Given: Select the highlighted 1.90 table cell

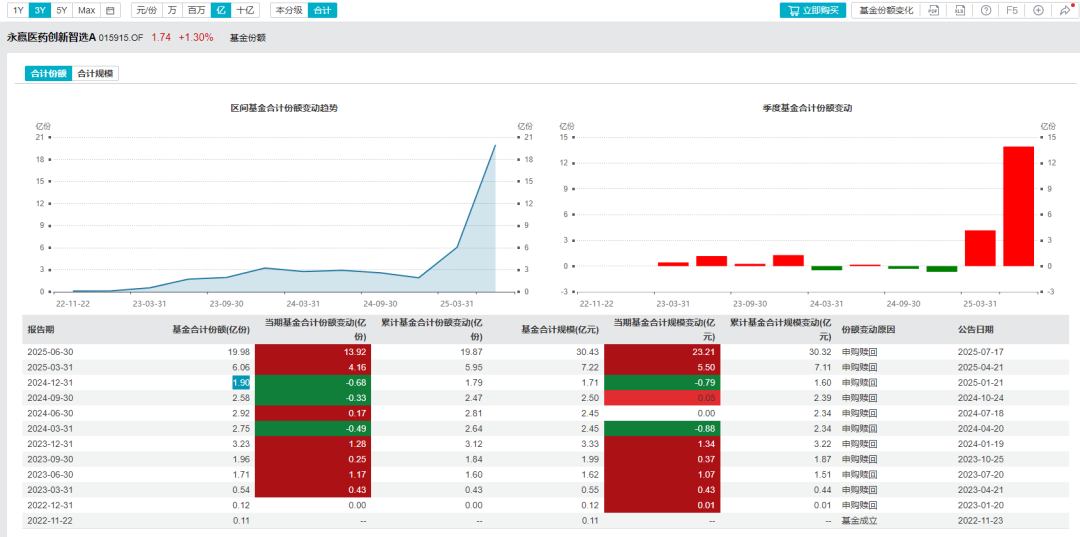Looking at the screenshot, I should [x=240, y=382].
